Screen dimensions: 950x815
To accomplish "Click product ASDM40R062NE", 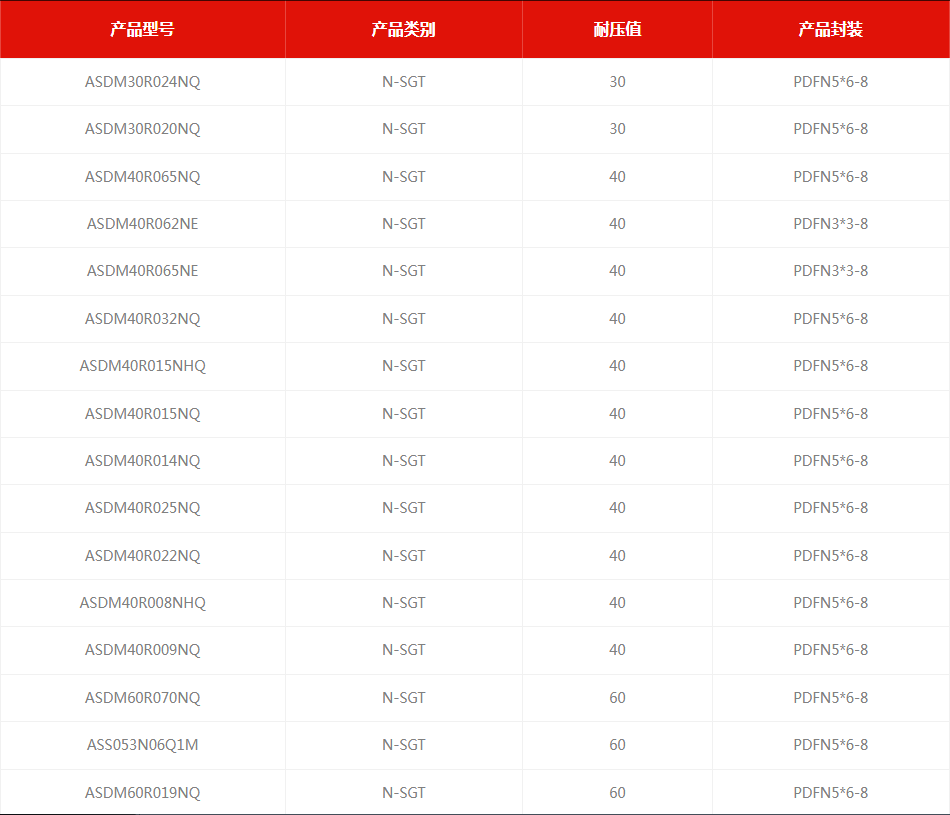I will [142, 224].
